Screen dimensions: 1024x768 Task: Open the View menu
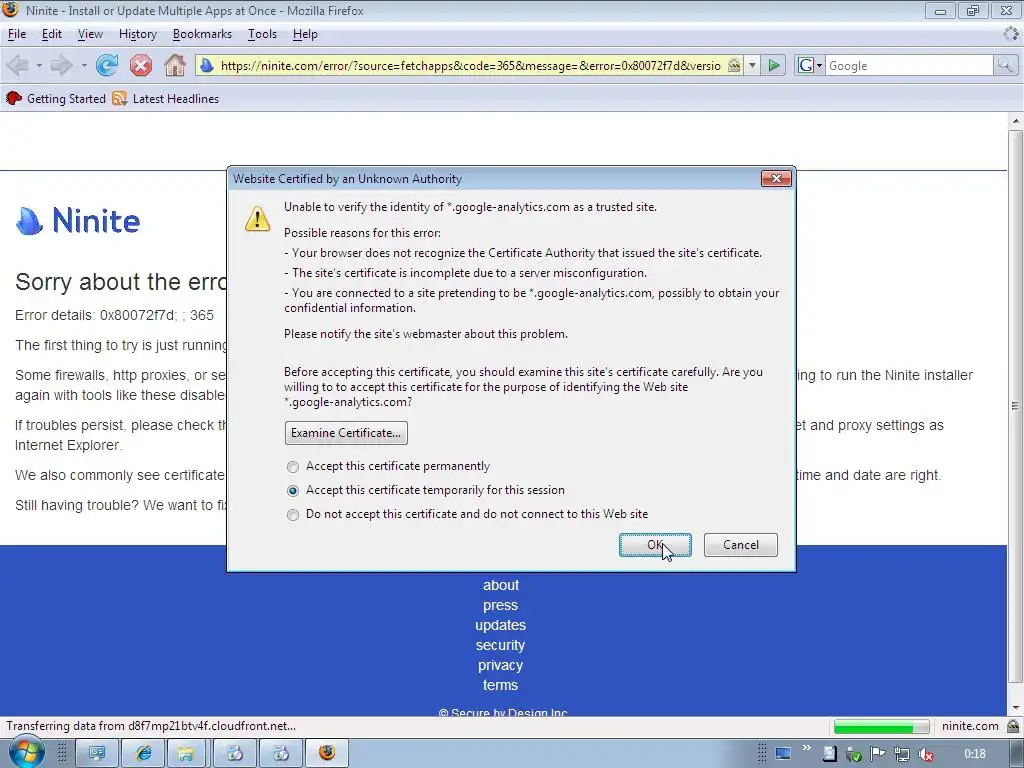point(90,34)
